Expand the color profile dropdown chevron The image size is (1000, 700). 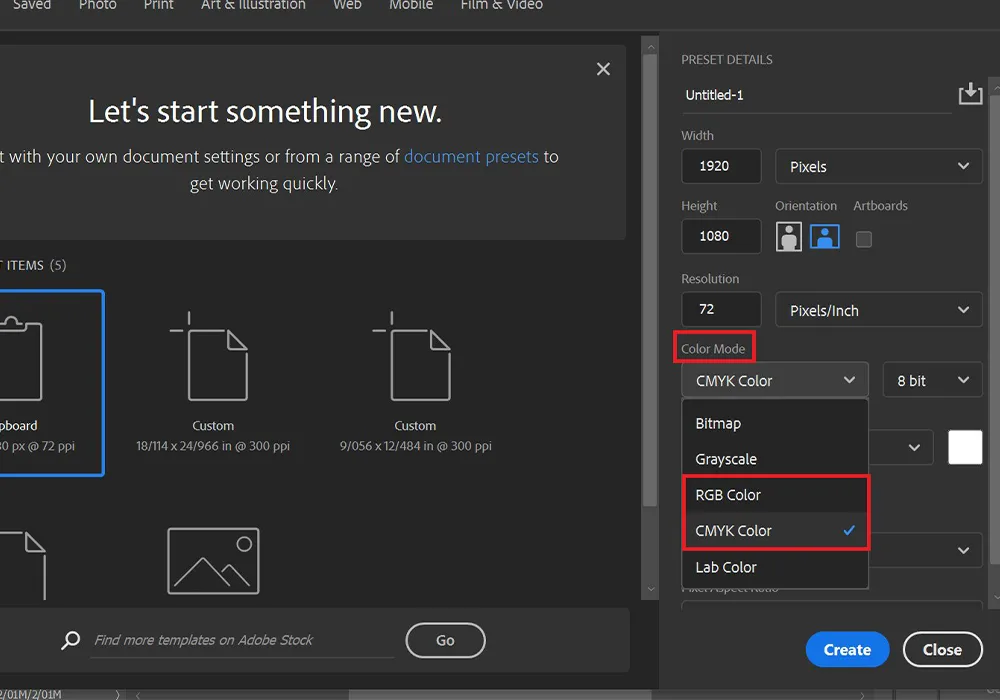pos(964,550)
